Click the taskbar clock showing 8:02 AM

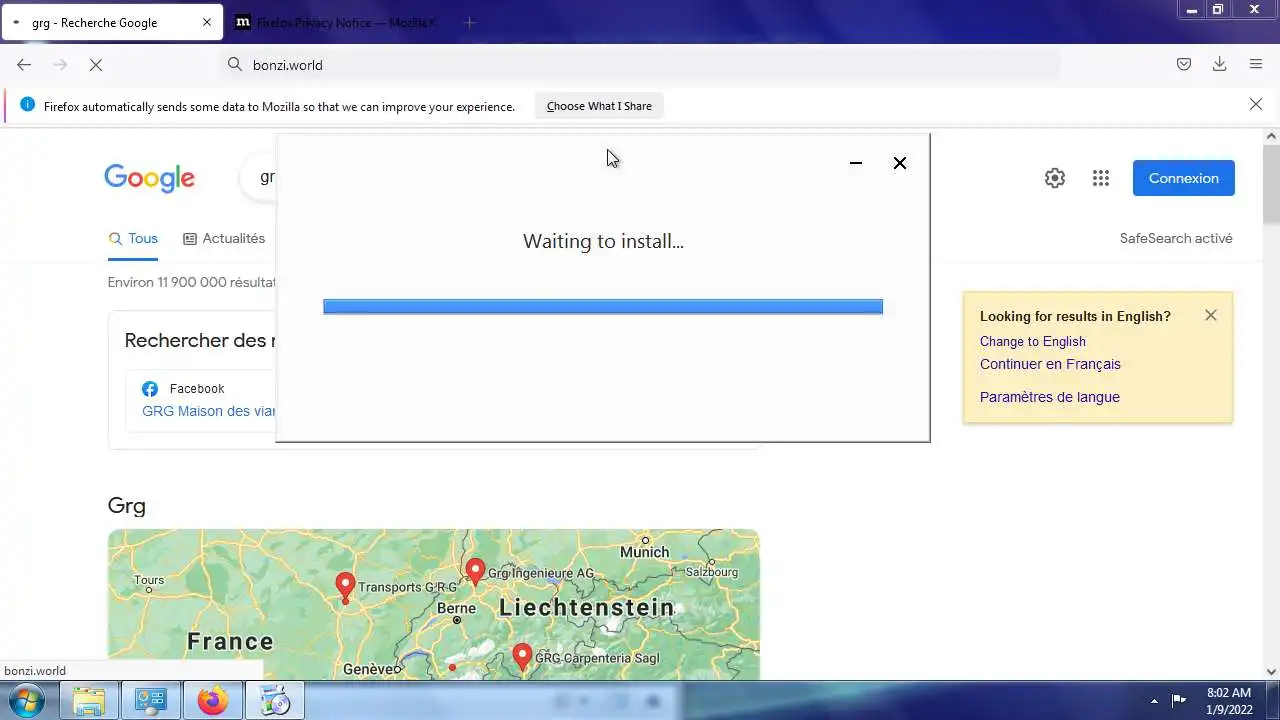tap(1229, 700)
